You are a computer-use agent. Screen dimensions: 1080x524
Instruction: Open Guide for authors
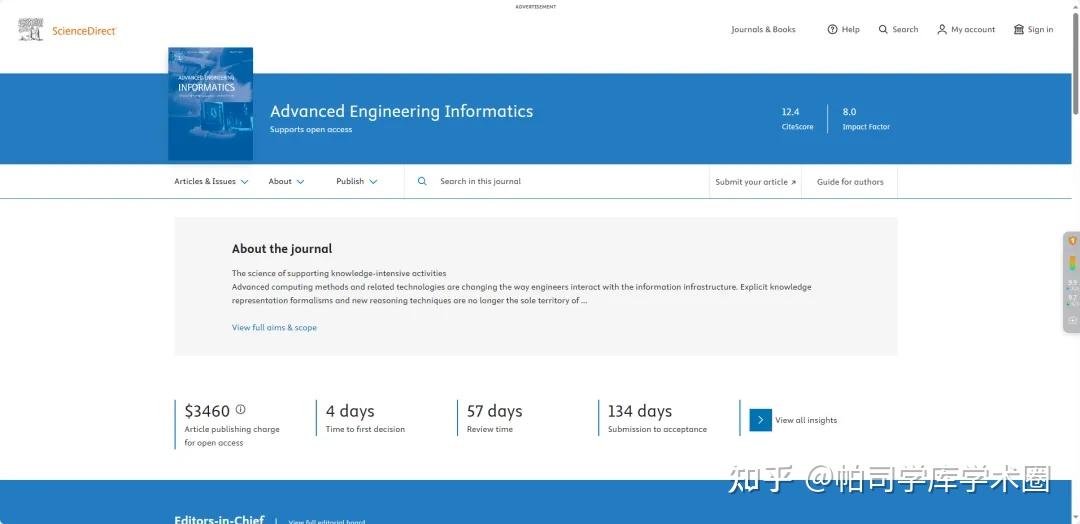850,182
